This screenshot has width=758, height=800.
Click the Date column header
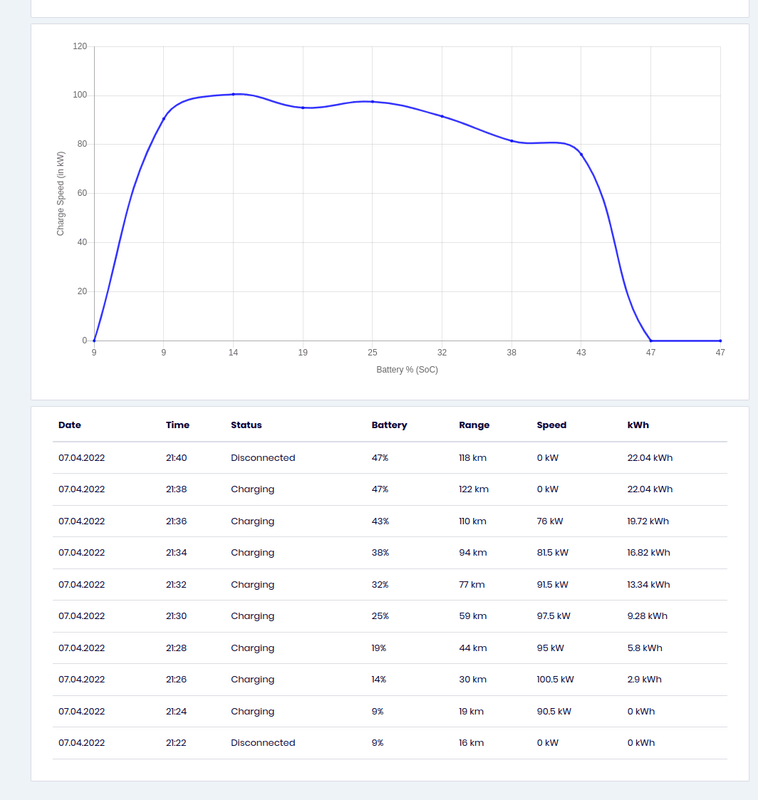click(x=69, y=425)
